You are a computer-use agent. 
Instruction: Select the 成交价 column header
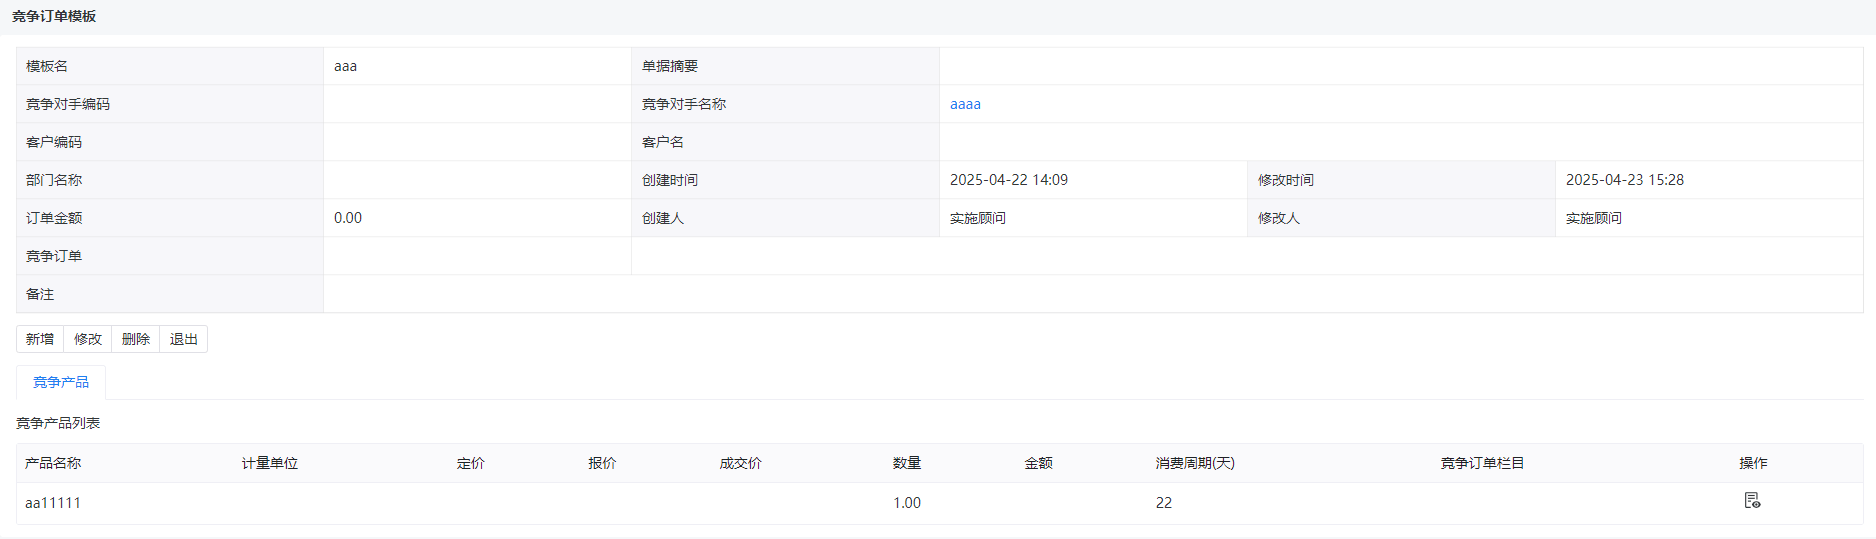pos(741,463)
